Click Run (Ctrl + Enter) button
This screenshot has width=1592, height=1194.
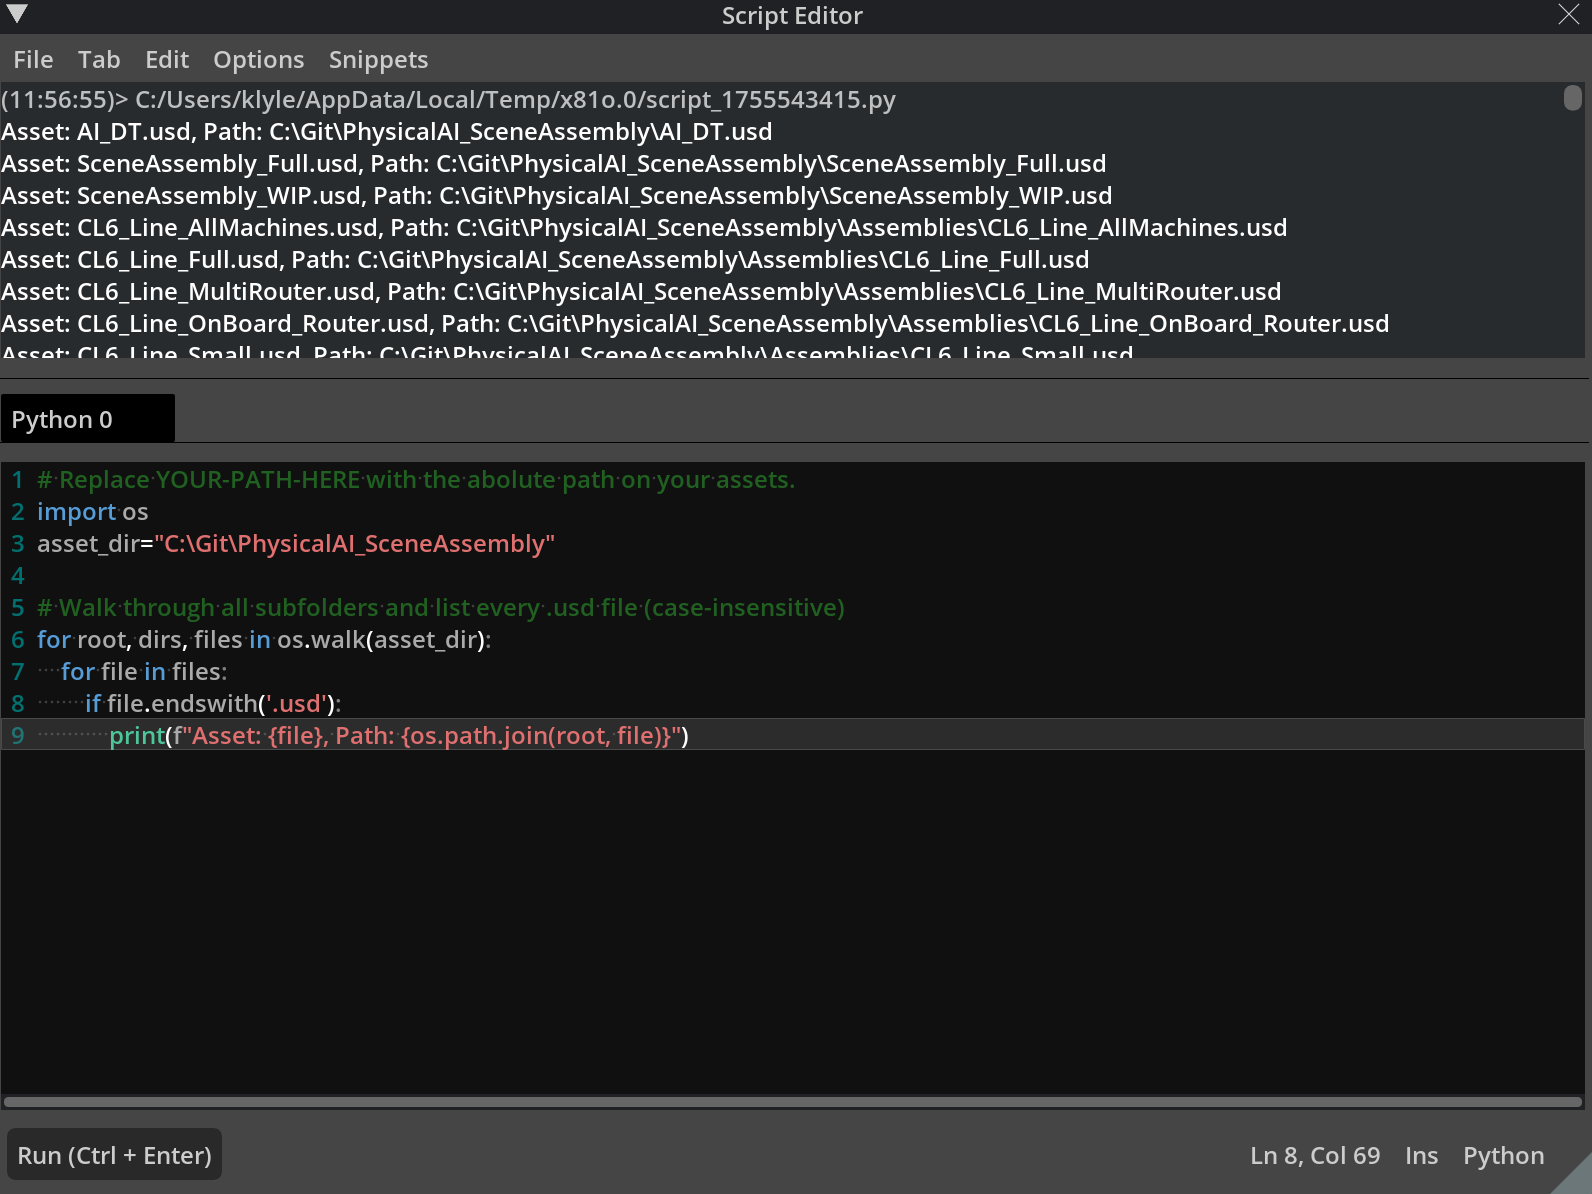tap(114, 1155)
